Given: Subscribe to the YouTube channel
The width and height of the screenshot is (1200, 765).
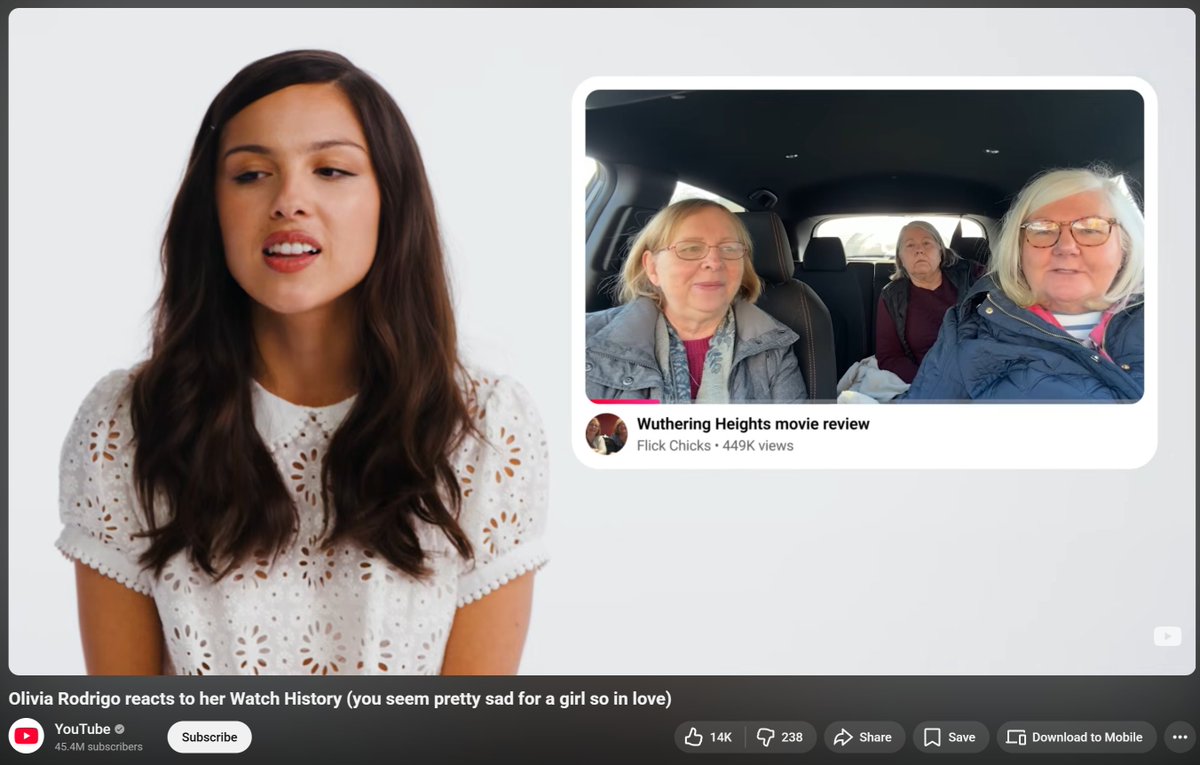Looking at the screenshot, I should click(x=209, y=737).
